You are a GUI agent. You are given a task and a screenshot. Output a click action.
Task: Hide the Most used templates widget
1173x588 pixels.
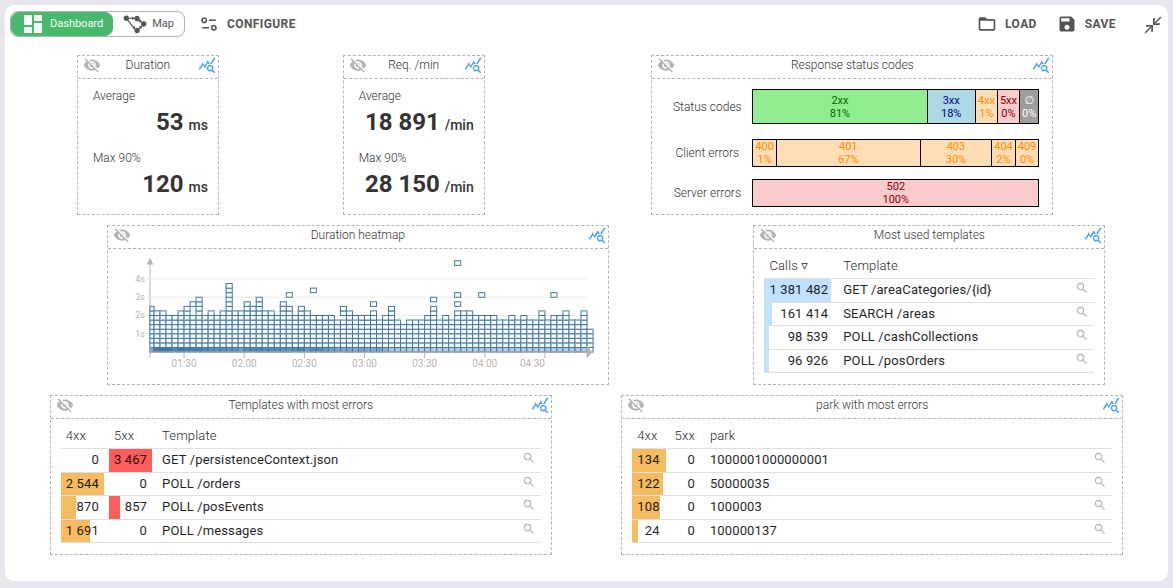pyautogui.click(x=766, y=236)
